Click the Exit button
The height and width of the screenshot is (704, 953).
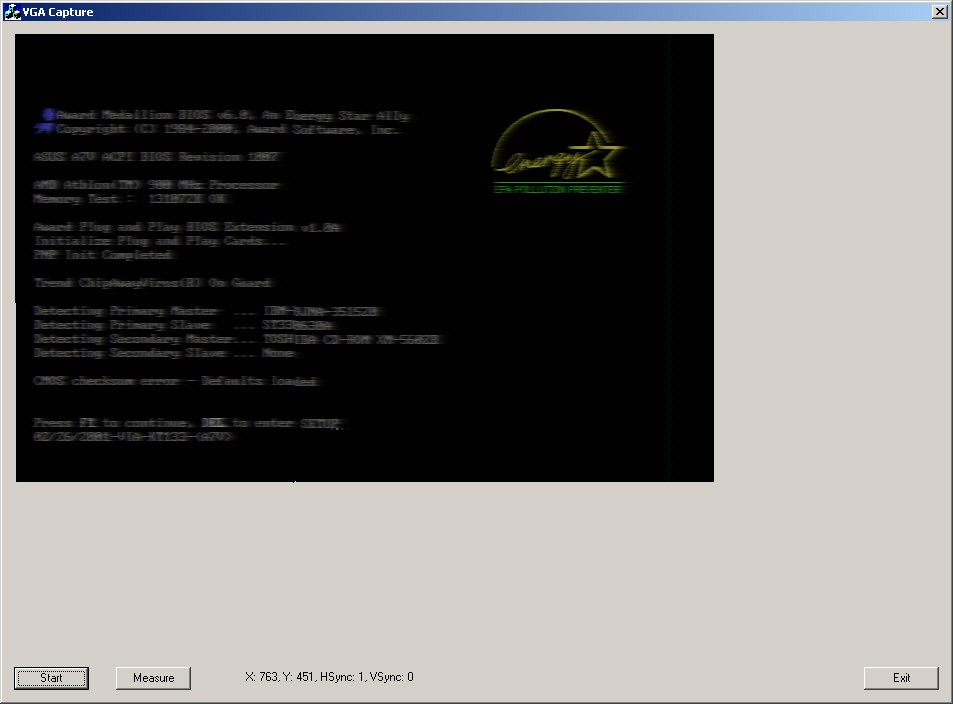pos(901,678)
